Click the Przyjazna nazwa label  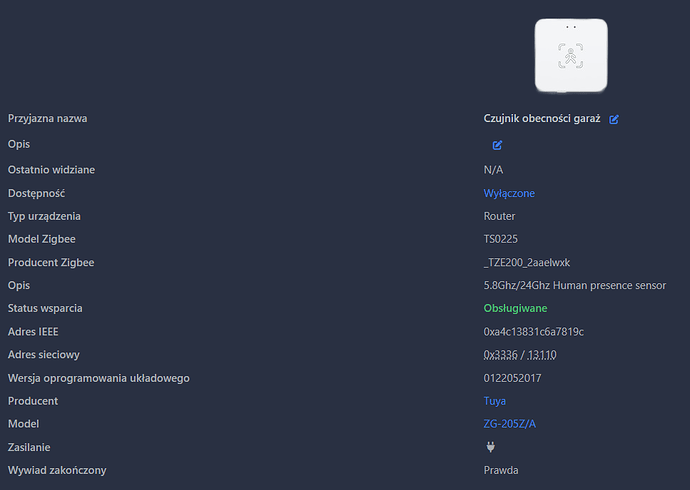(48, 119)
